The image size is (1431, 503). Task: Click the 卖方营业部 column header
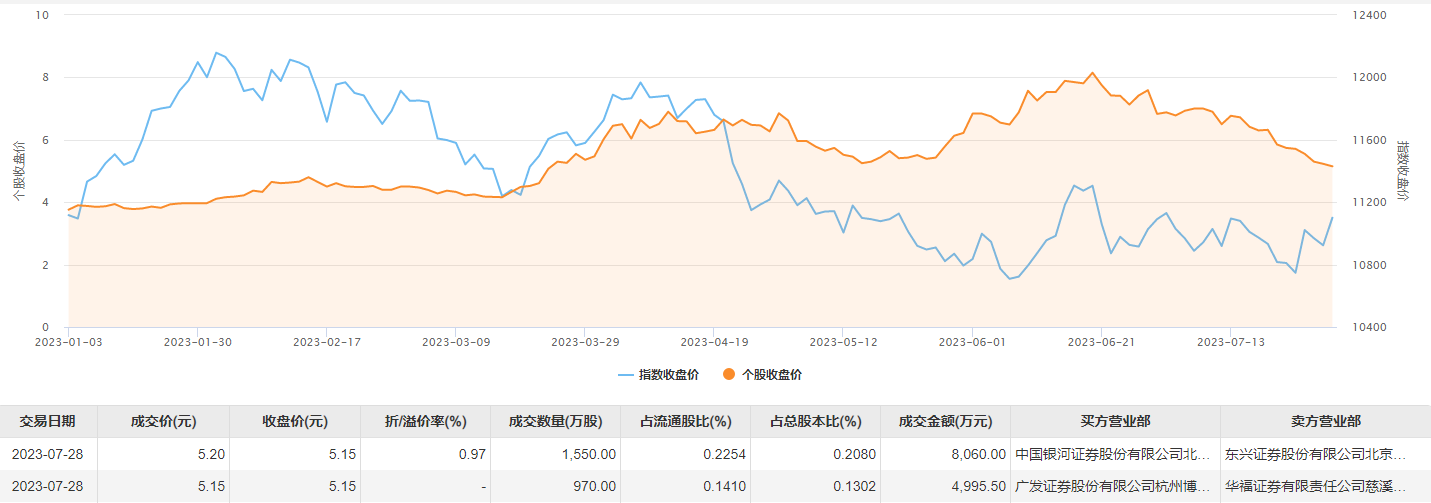click(1325, 421)
